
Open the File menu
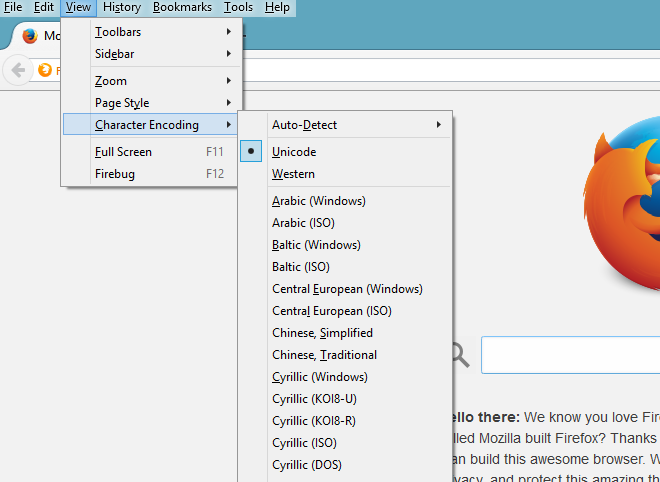[x=13, y=8]
